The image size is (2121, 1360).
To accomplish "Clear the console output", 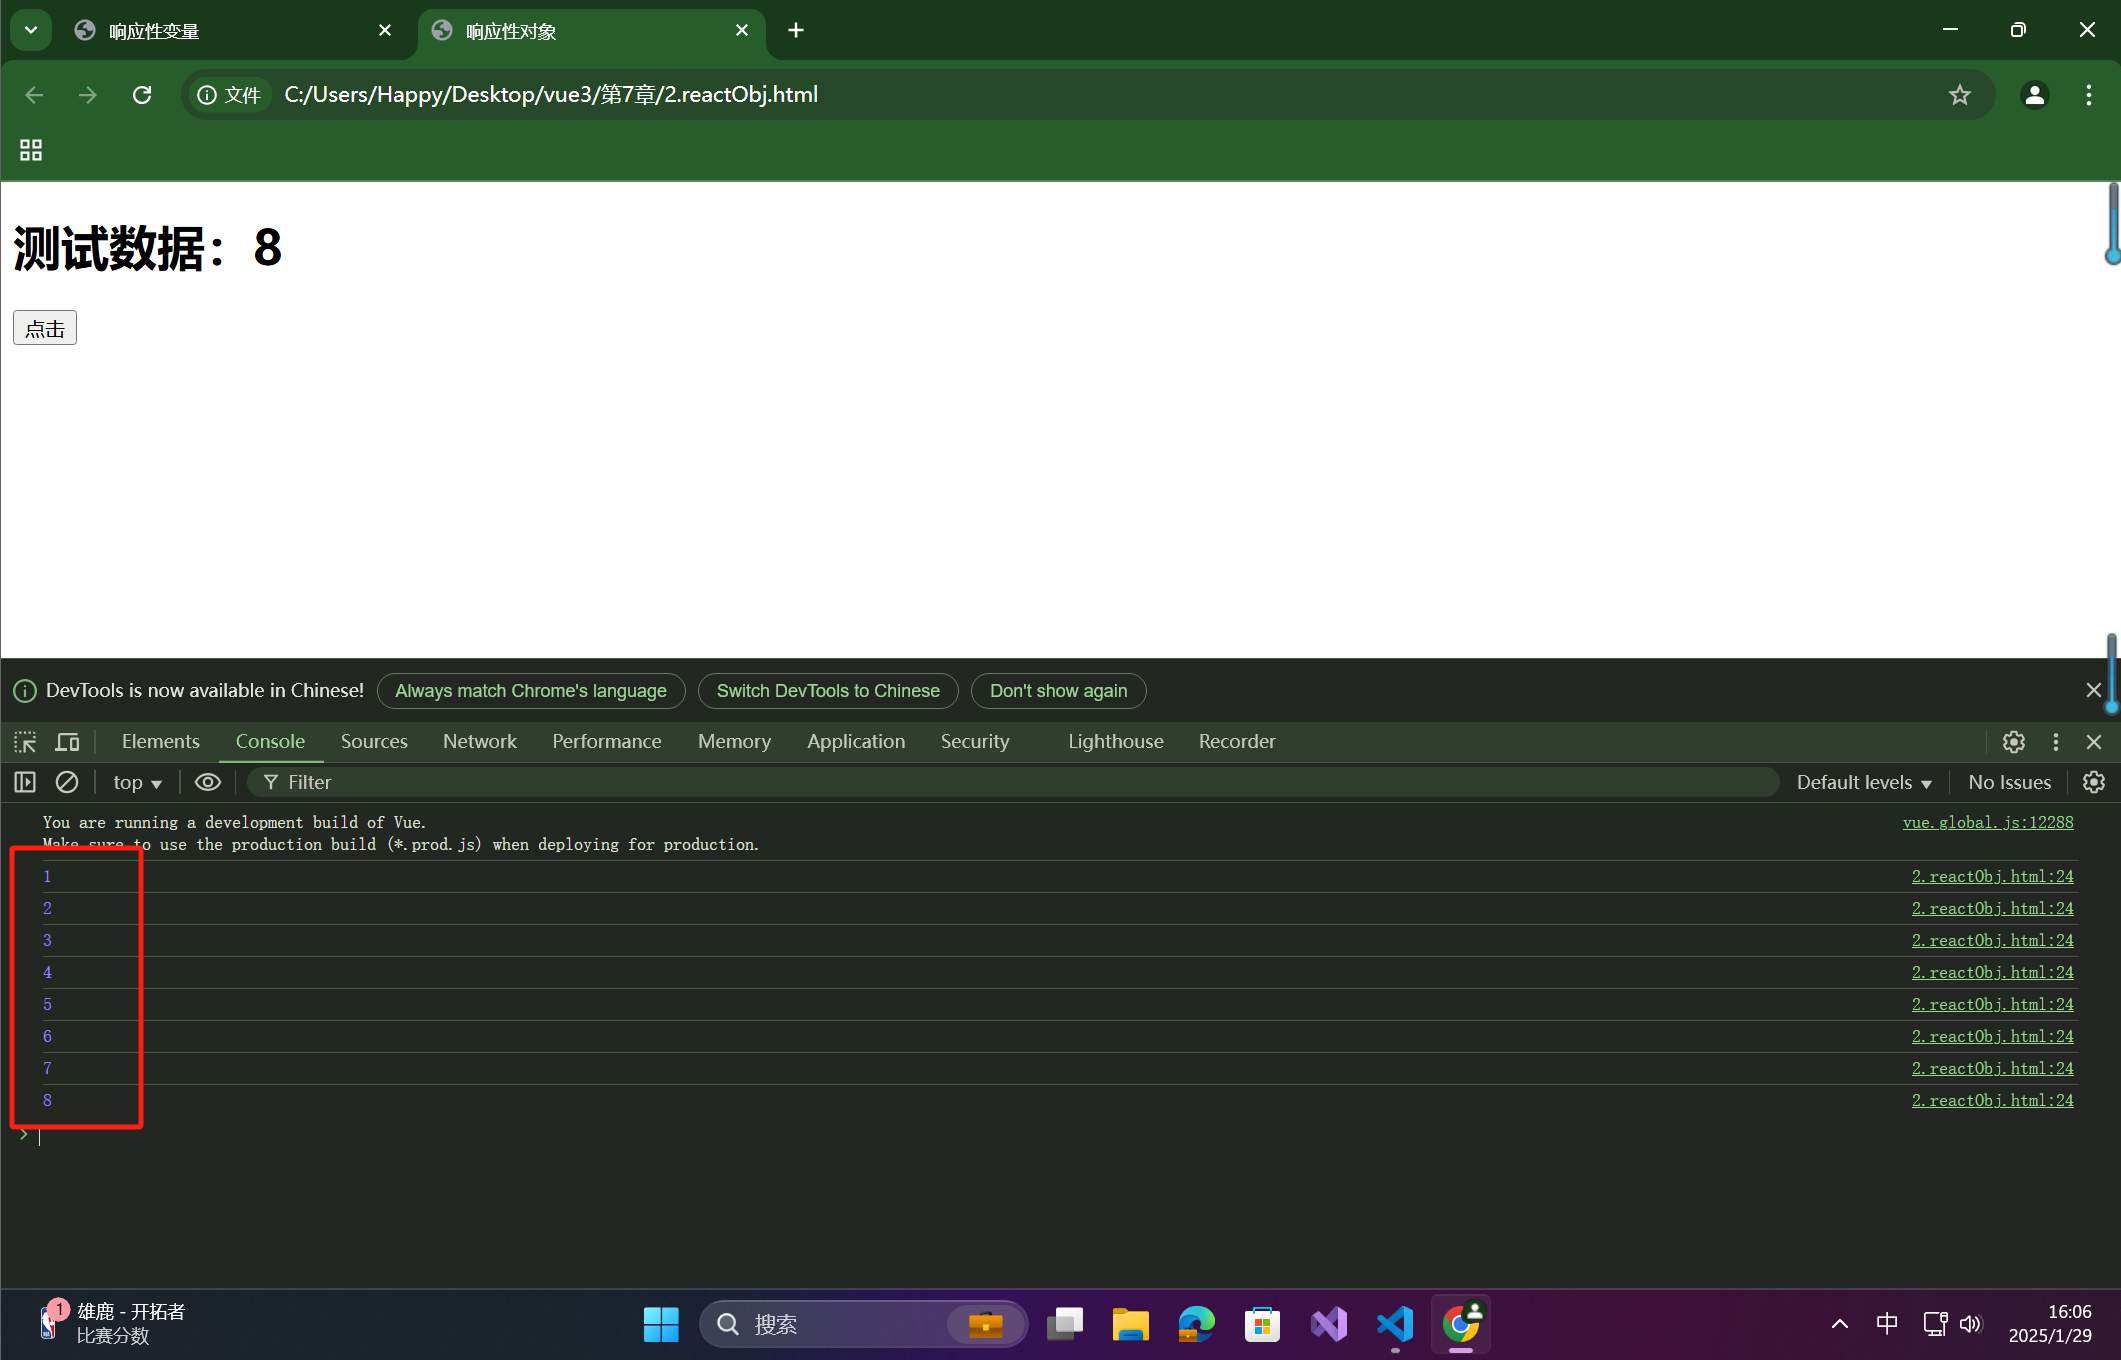I will [x=66, y=782].
